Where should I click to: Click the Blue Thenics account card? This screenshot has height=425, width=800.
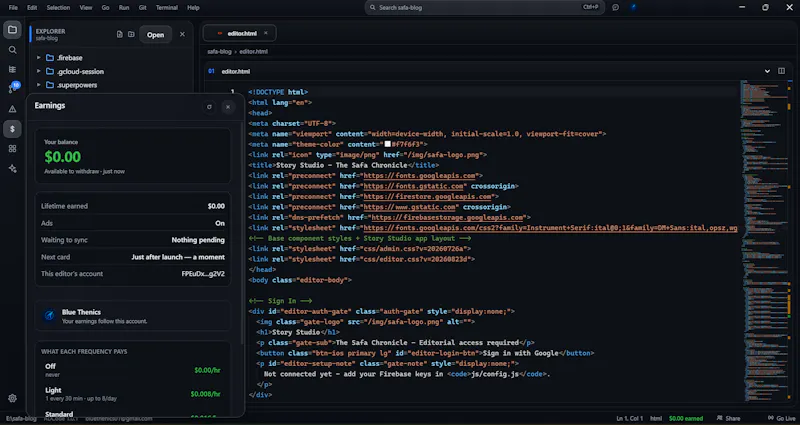coord(133,316)
